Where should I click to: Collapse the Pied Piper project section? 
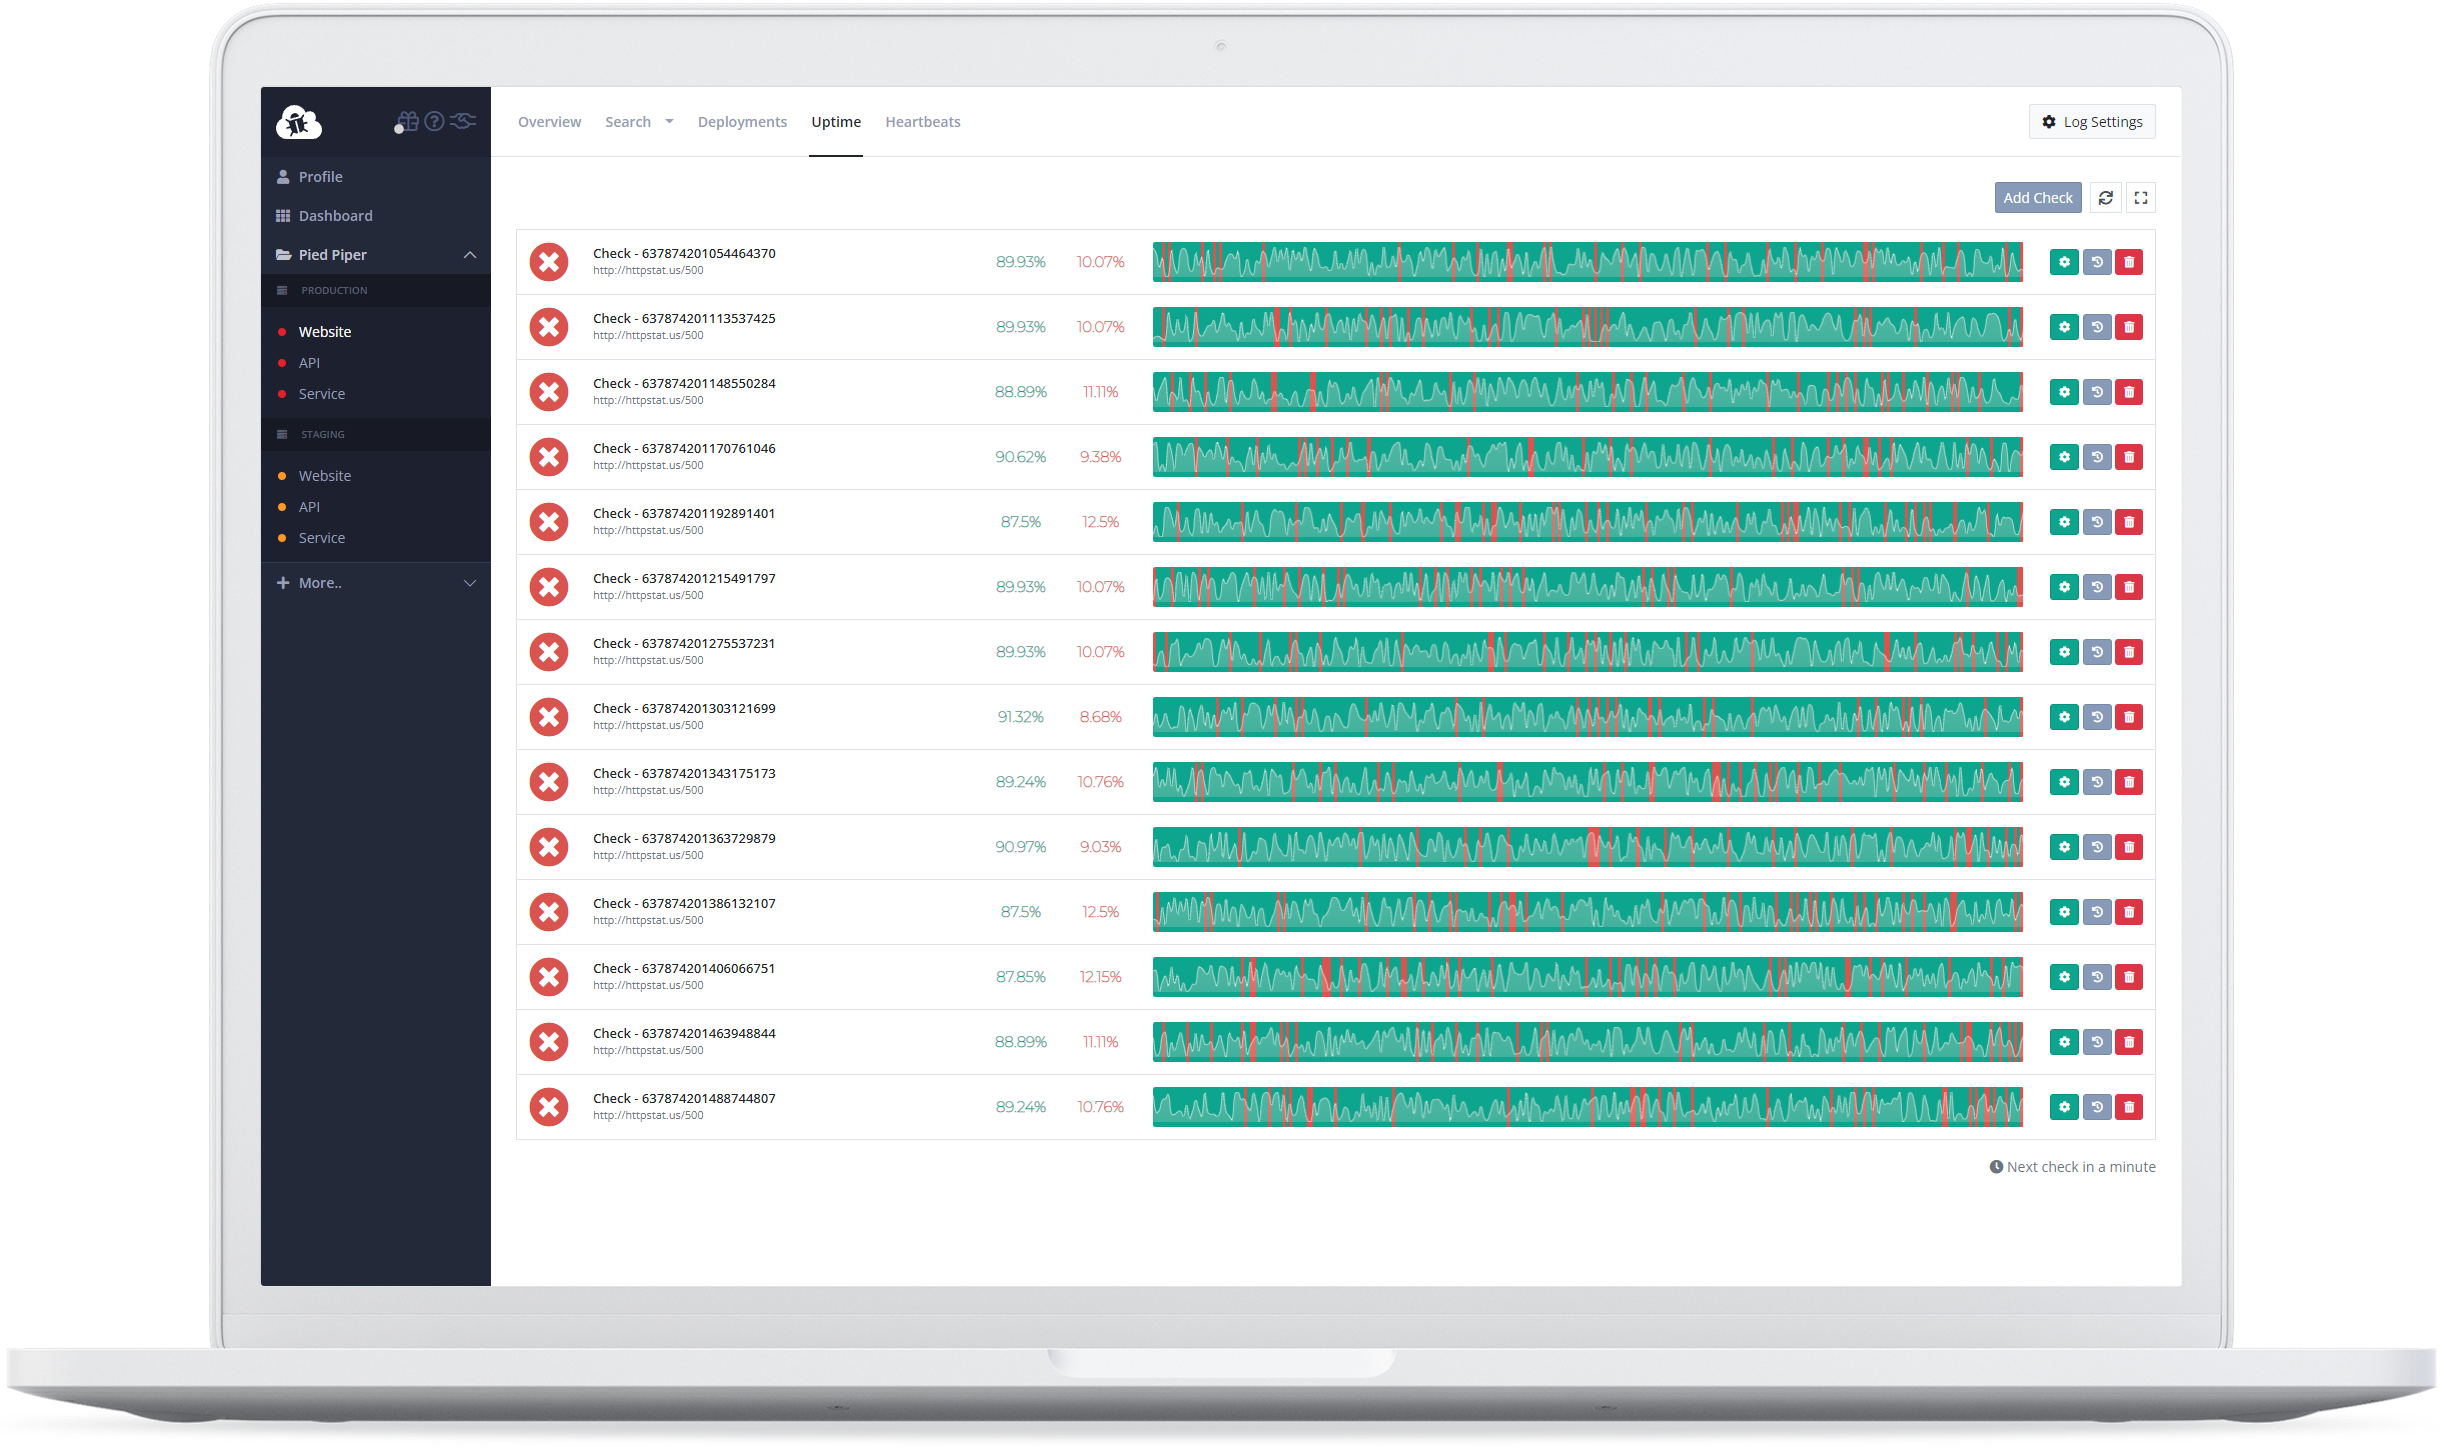point(469,255)
